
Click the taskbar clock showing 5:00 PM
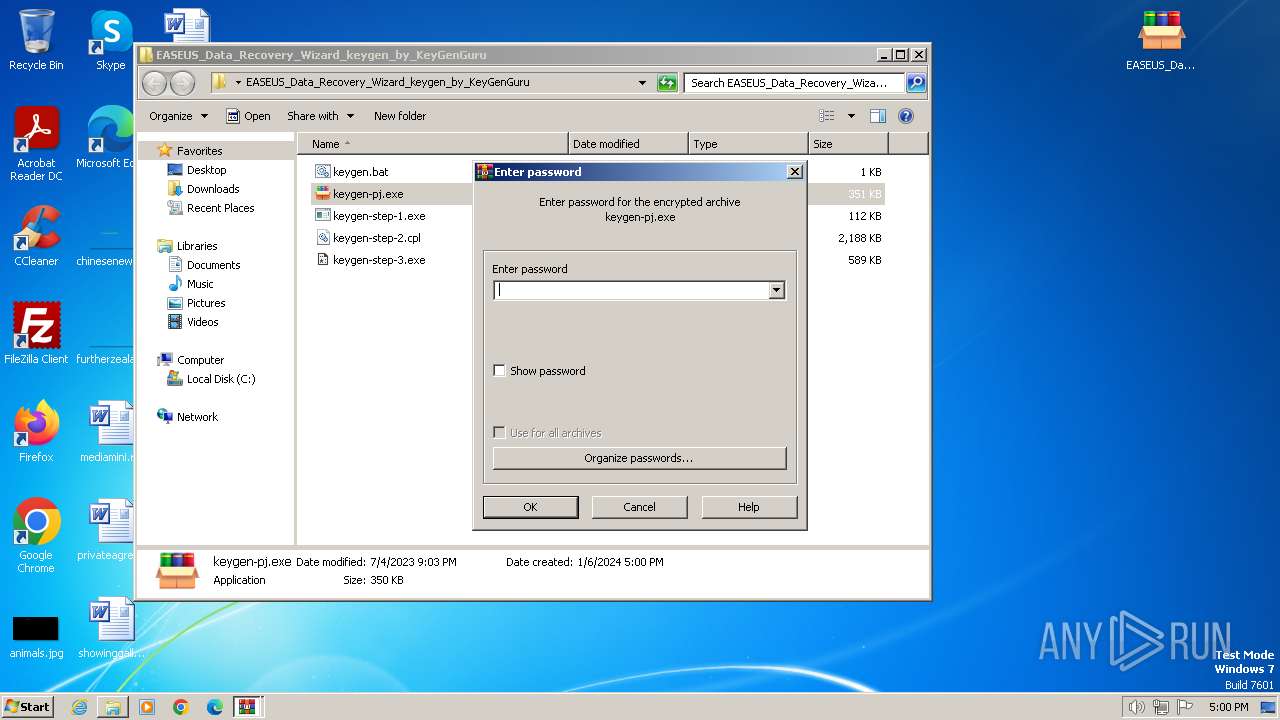[x=1228, y=707]
